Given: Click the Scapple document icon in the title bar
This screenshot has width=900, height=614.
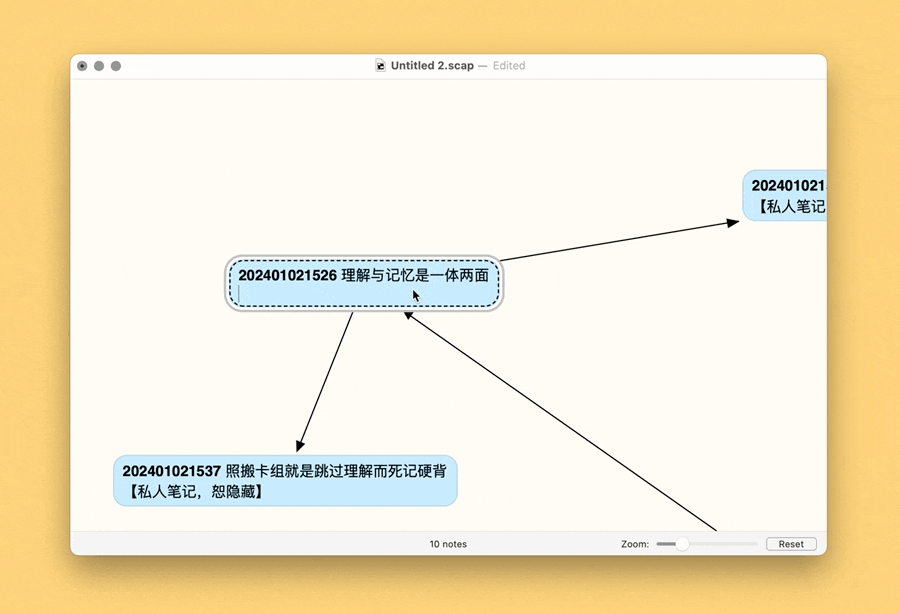Looking at the screenshot, I should point(382,66).
